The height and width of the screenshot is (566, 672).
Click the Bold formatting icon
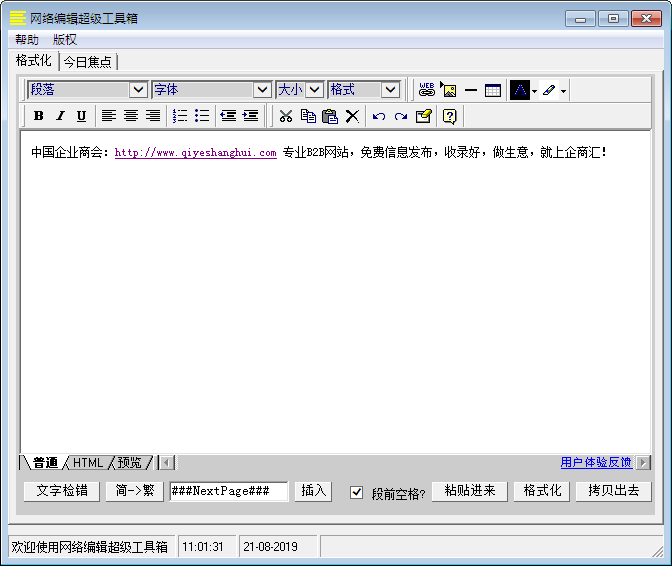[38, 116]
